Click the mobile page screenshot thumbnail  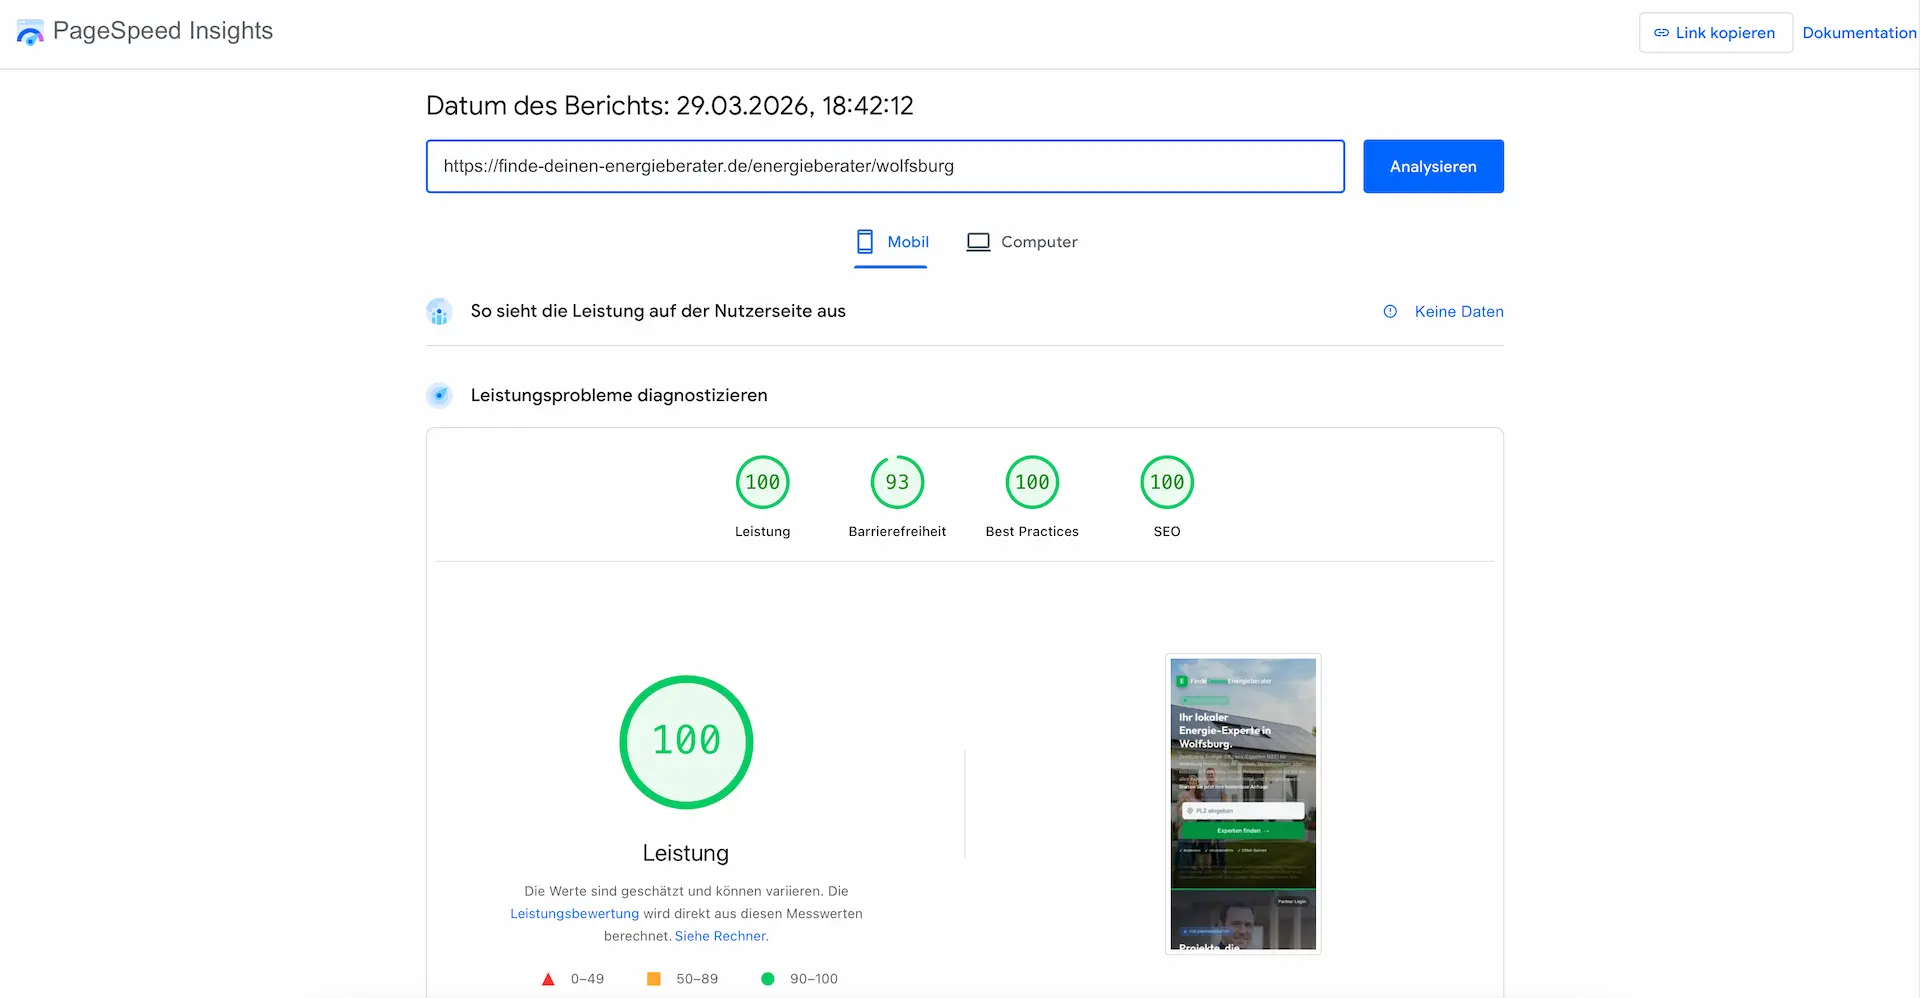(1243, 804)
